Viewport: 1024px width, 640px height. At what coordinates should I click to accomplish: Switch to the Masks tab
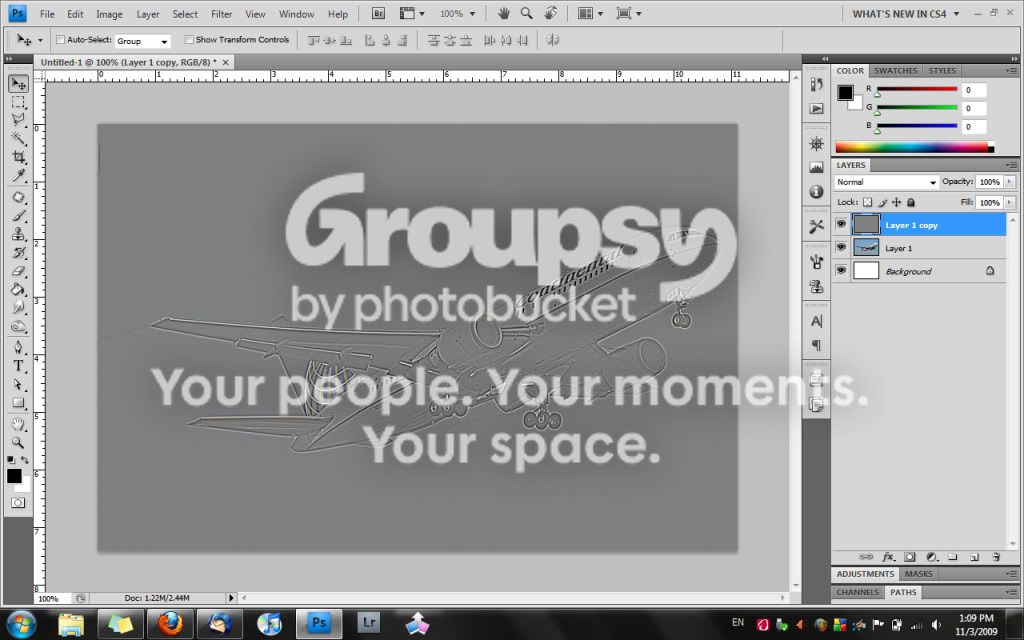click(x=918, y=573)
